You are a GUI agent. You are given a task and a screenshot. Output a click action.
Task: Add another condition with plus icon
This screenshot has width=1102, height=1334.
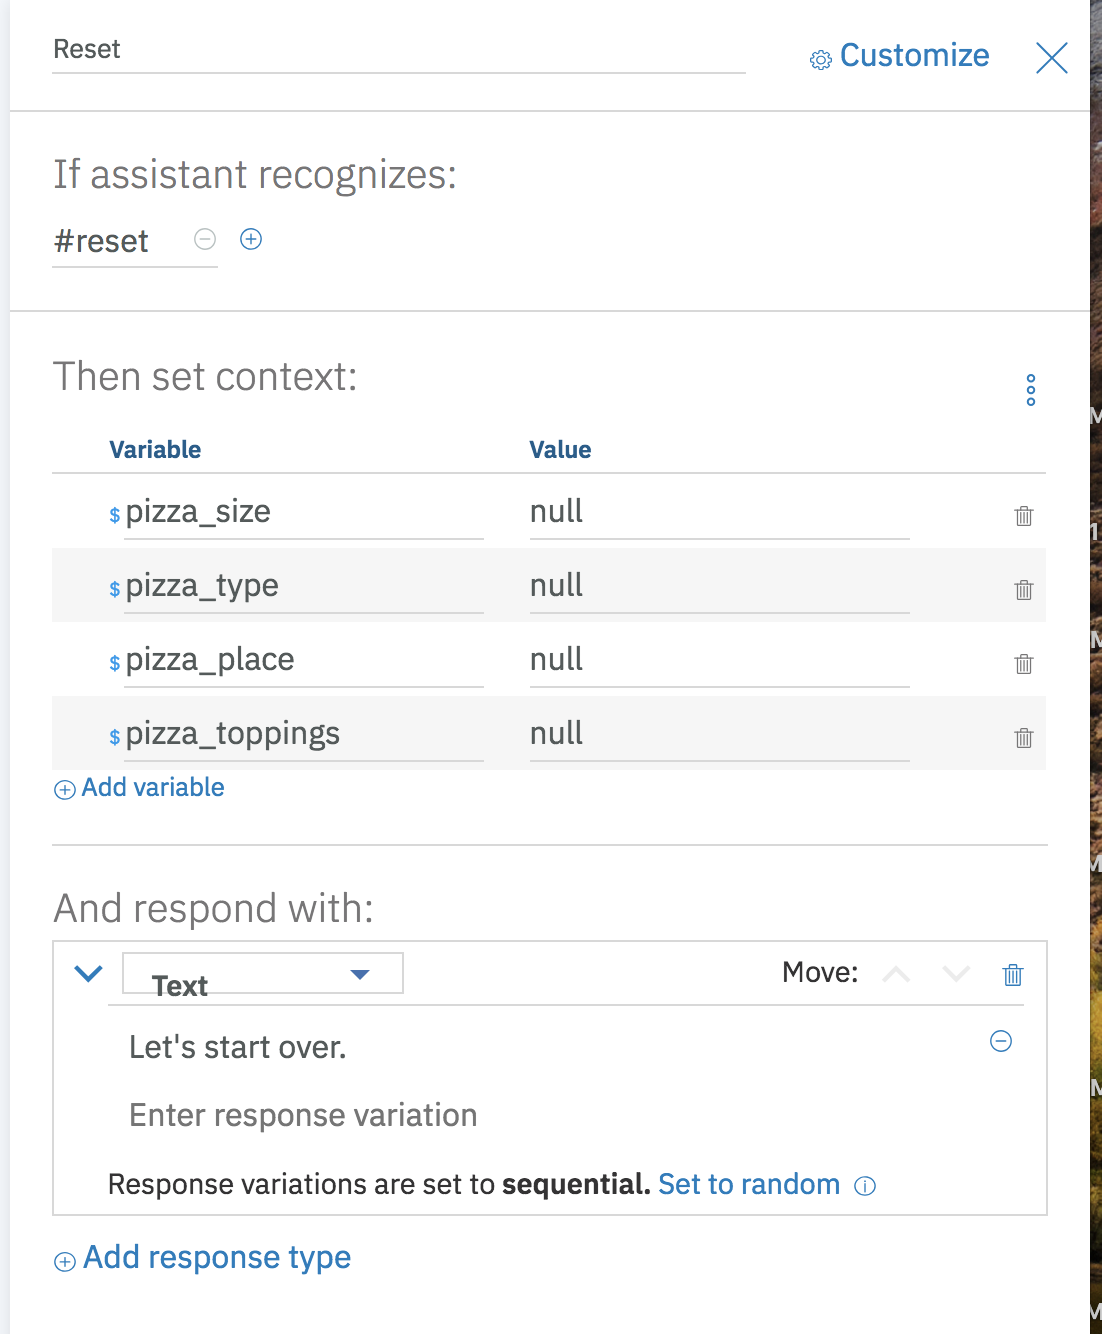(x=251, y=239)
